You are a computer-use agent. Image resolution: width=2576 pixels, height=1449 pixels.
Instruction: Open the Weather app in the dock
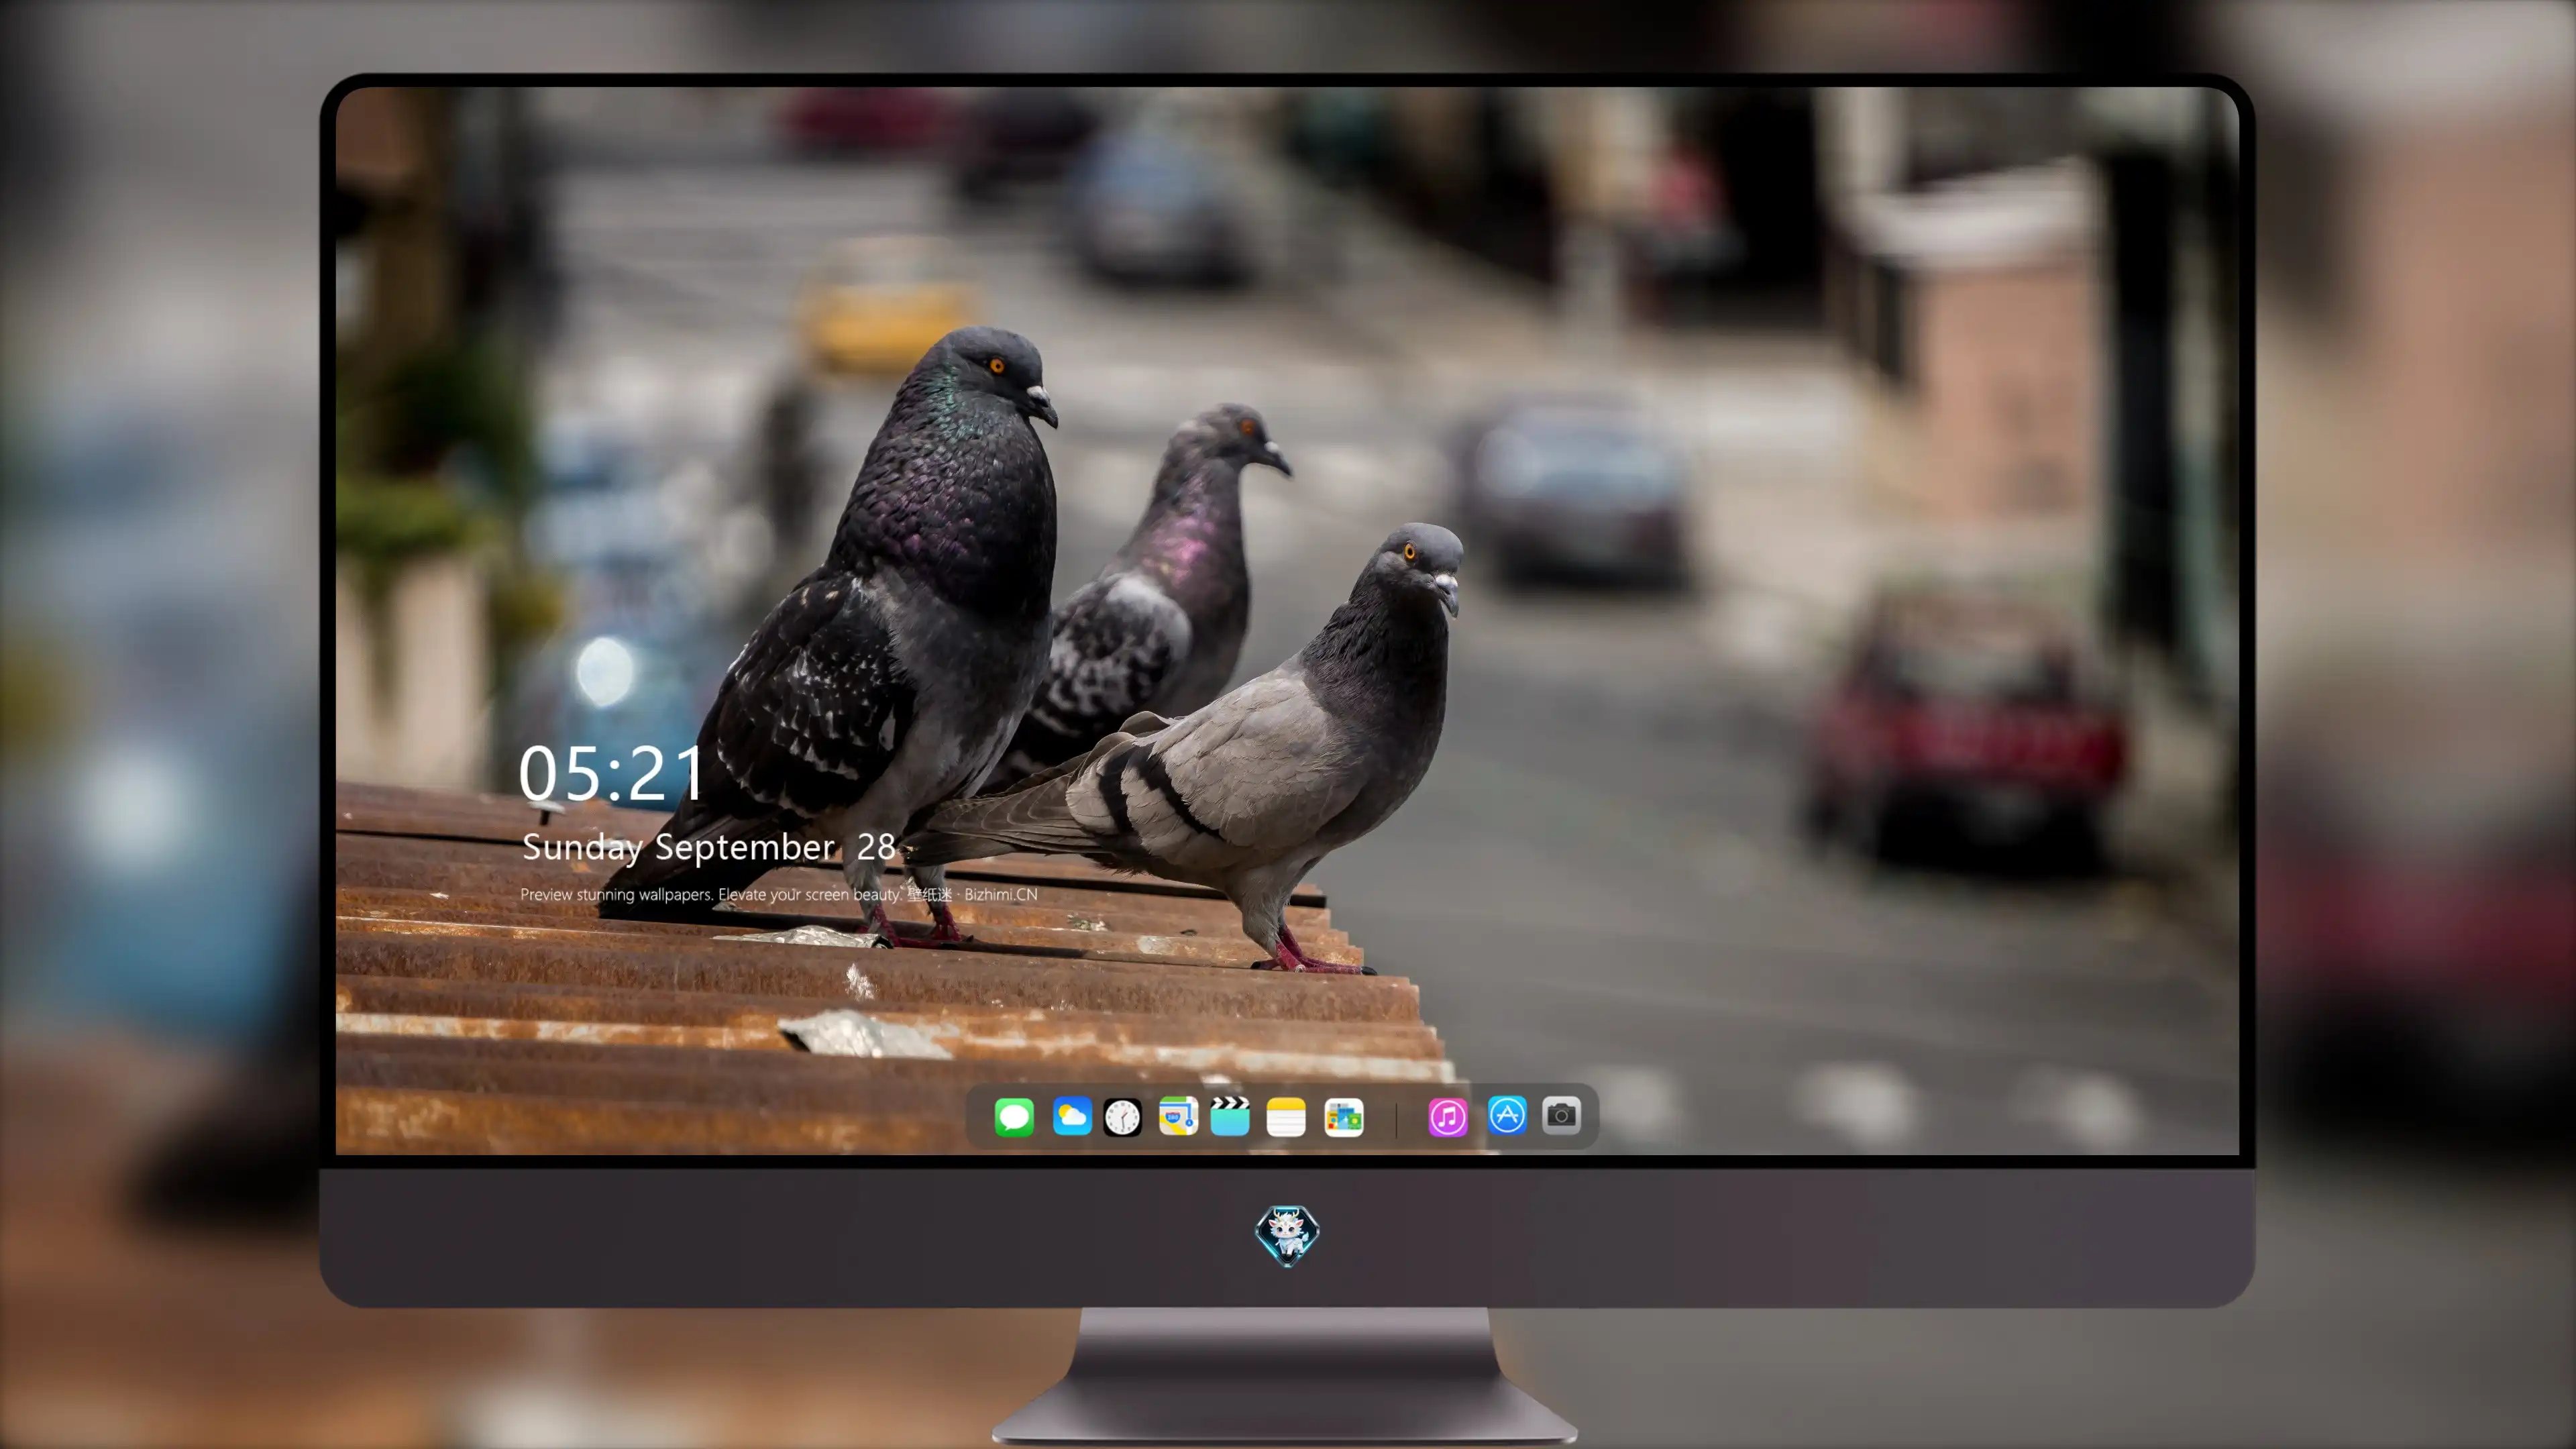point(1071,1116)
